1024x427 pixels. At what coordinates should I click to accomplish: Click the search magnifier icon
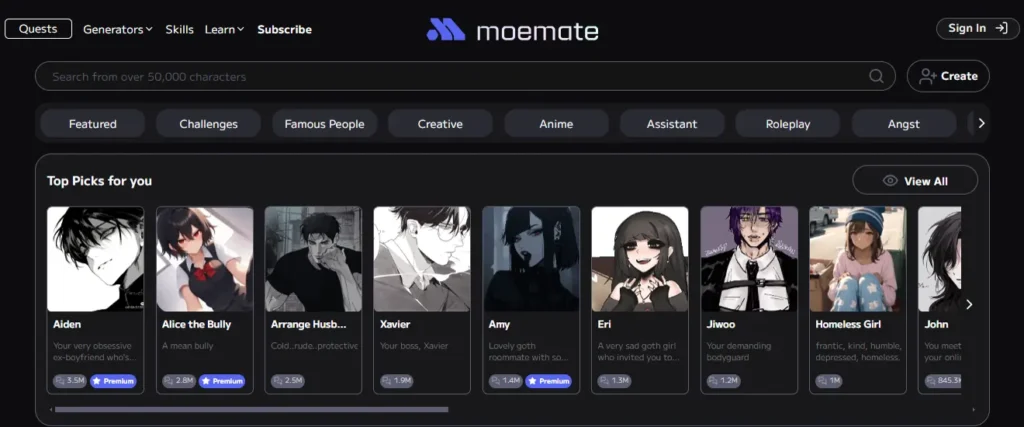click(876, 76)
